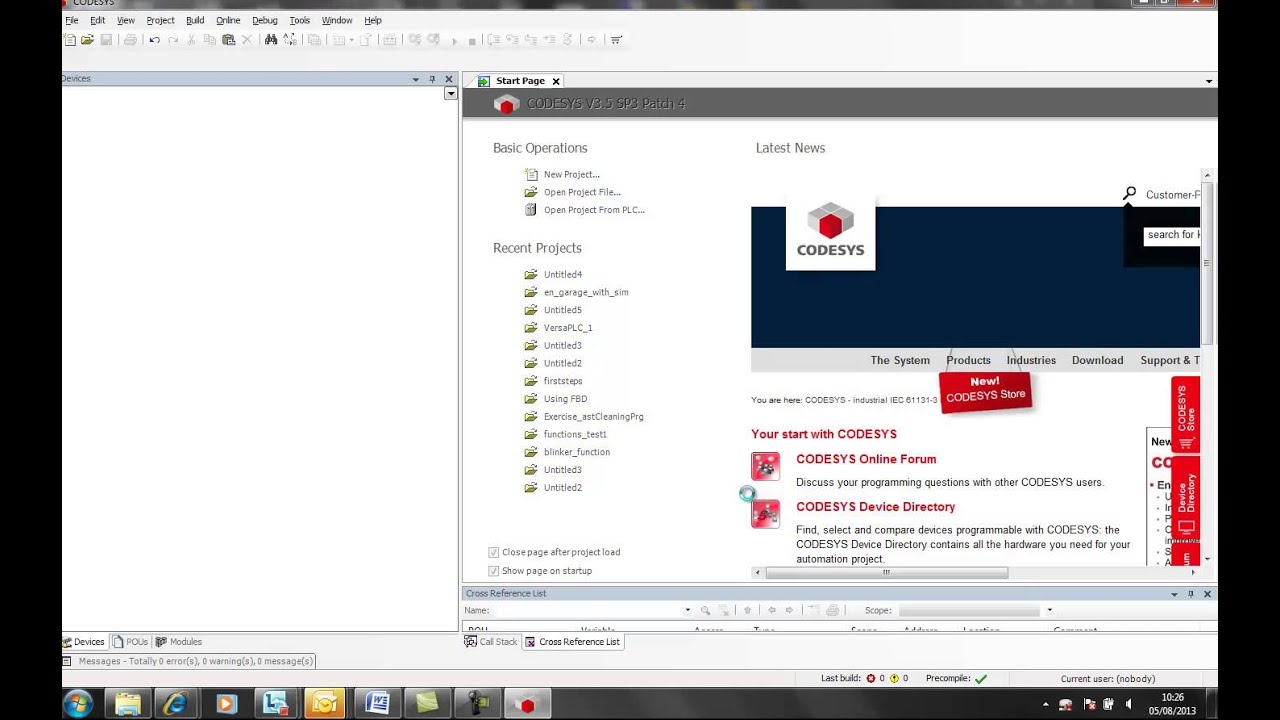Click the Open Project From PLC... link

click(x=594, y=210)
